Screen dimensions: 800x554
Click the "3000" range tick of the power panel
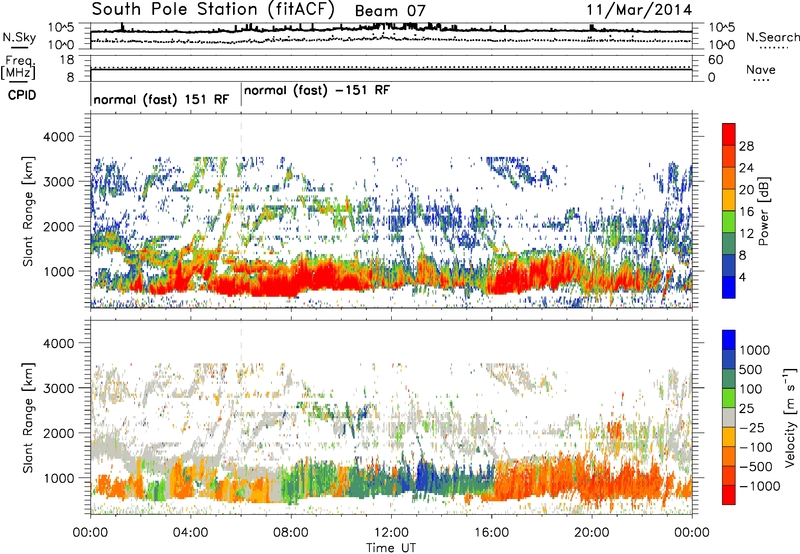pyautogui.click(x=61, y=182)
